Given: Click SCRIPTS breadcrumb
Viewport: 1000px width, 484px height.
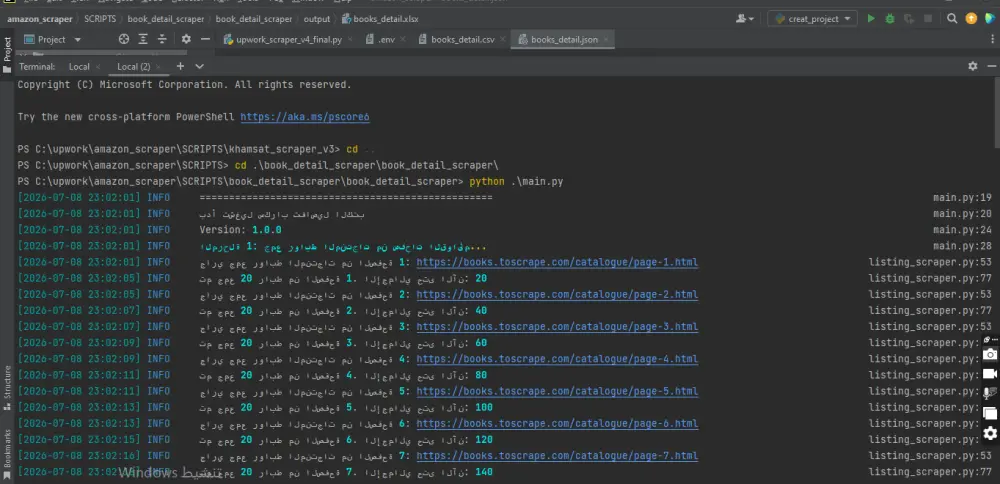Looking at the screenshot, I should point(100,19).
